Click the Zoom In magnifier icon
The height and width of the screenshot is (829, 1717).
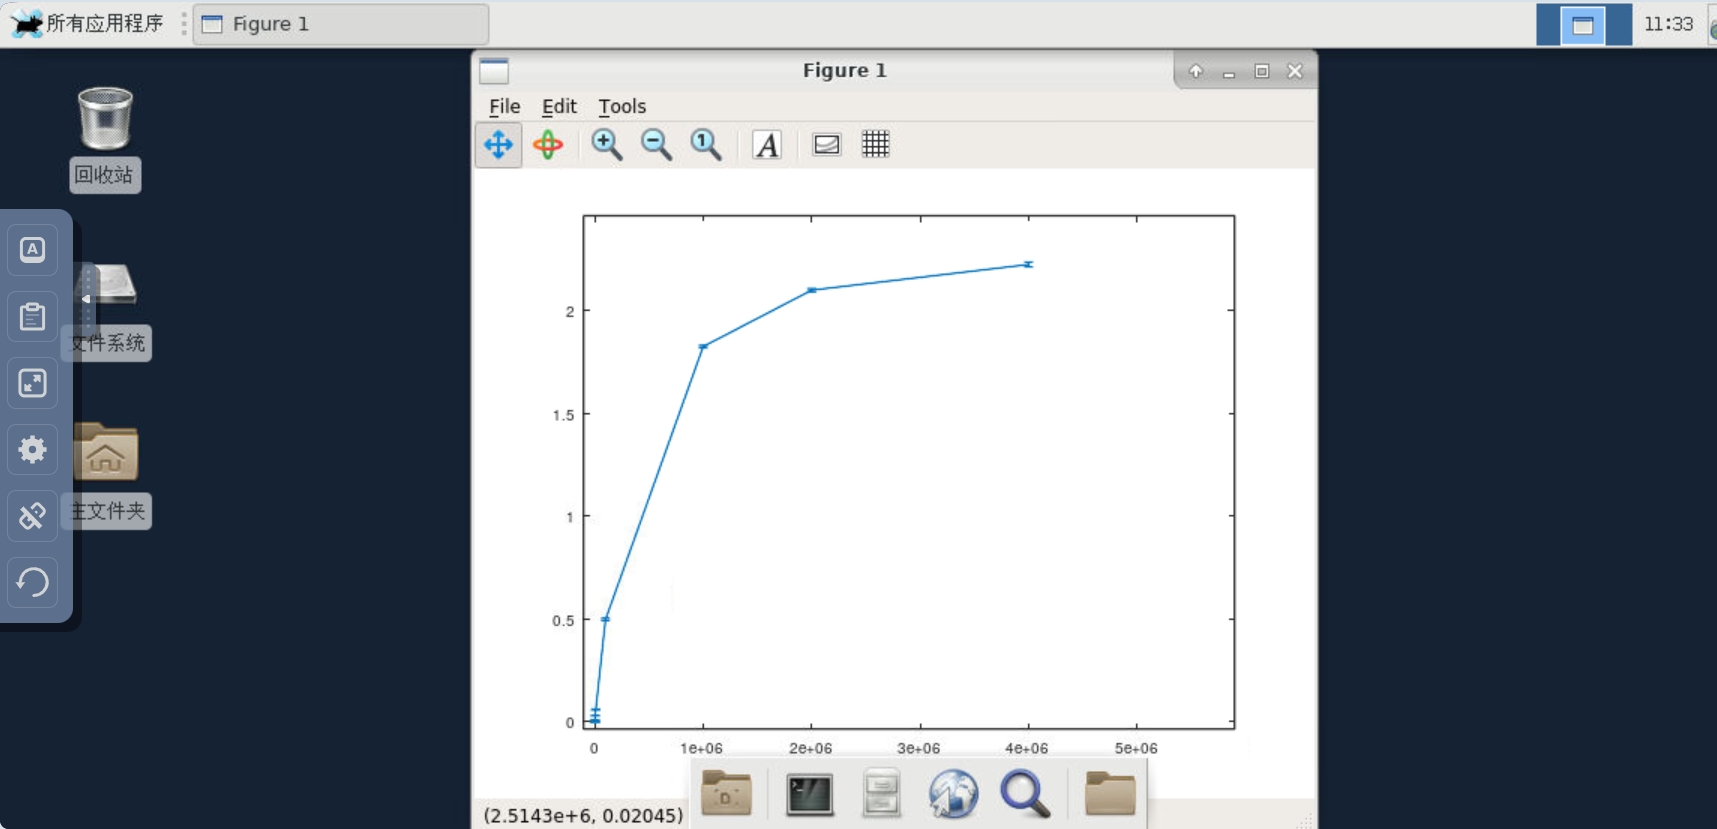click(x=606, y=145)
